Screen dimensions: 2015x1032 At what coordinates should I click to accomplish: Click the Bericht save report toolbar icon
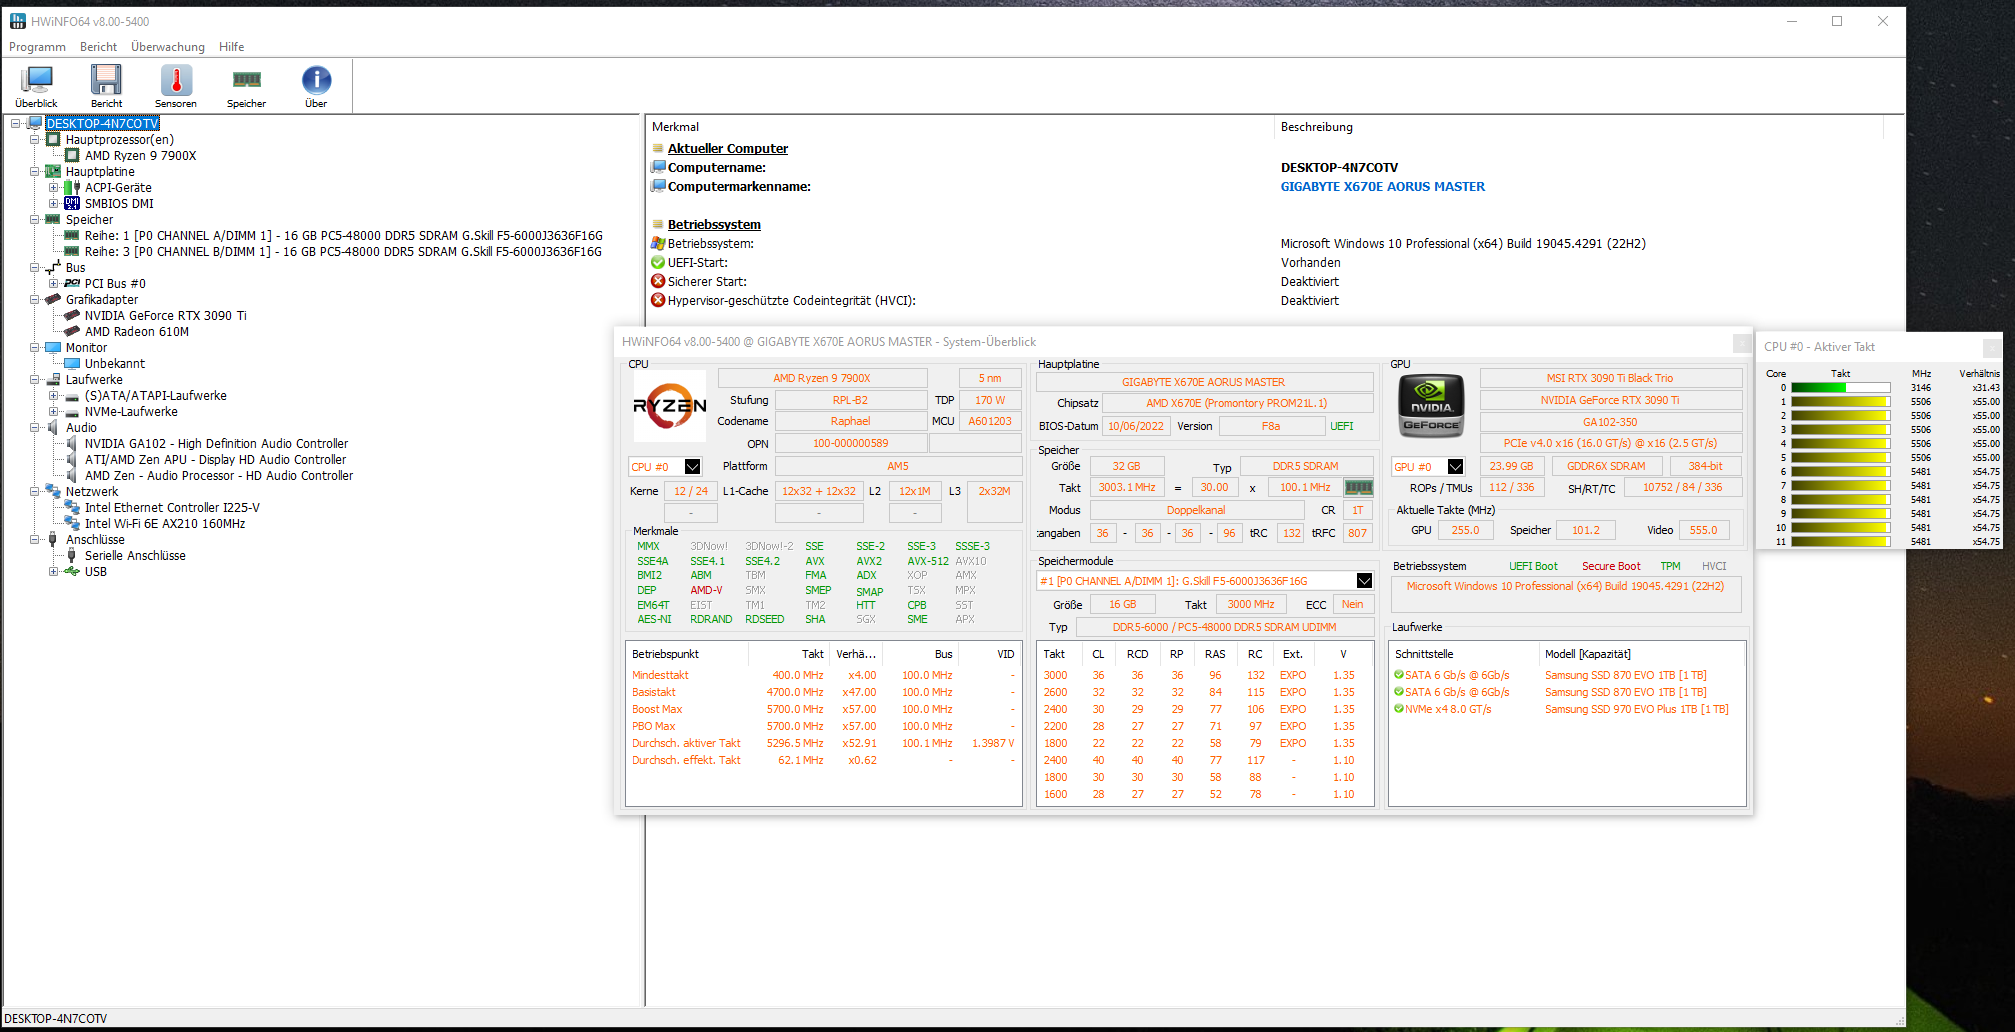(106, 86)
